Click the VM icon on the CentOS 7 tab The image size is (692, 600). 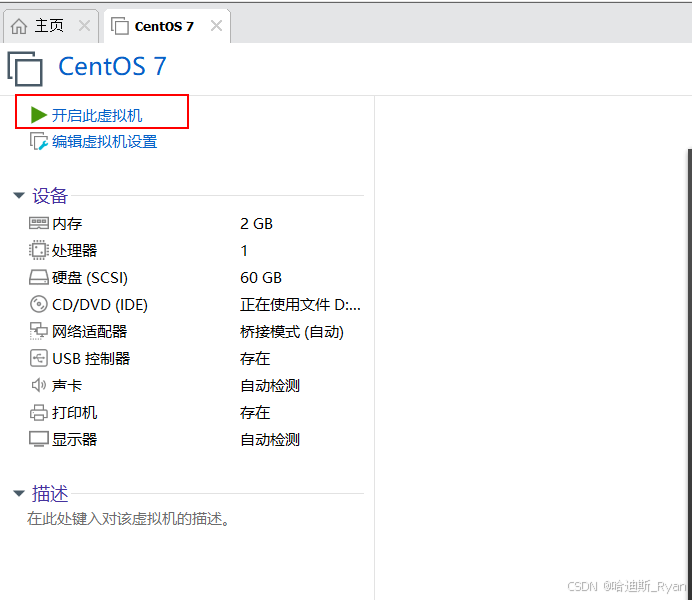pos(120,26)
